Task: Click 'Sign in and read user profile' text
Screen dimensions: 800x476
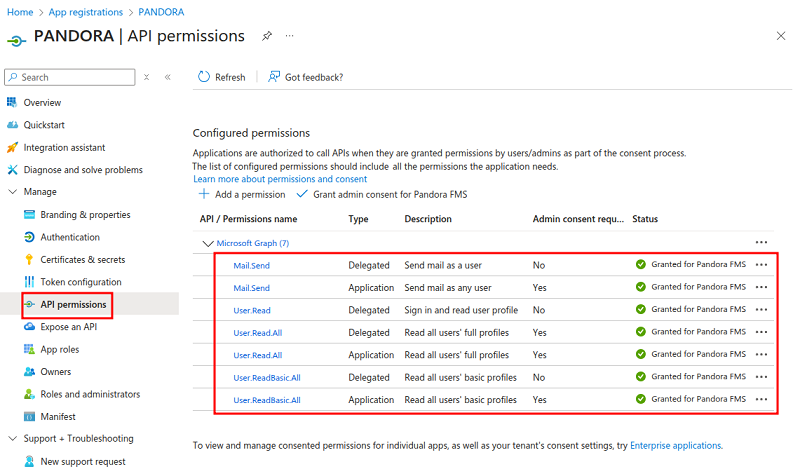Action: [x=461, y=310]
